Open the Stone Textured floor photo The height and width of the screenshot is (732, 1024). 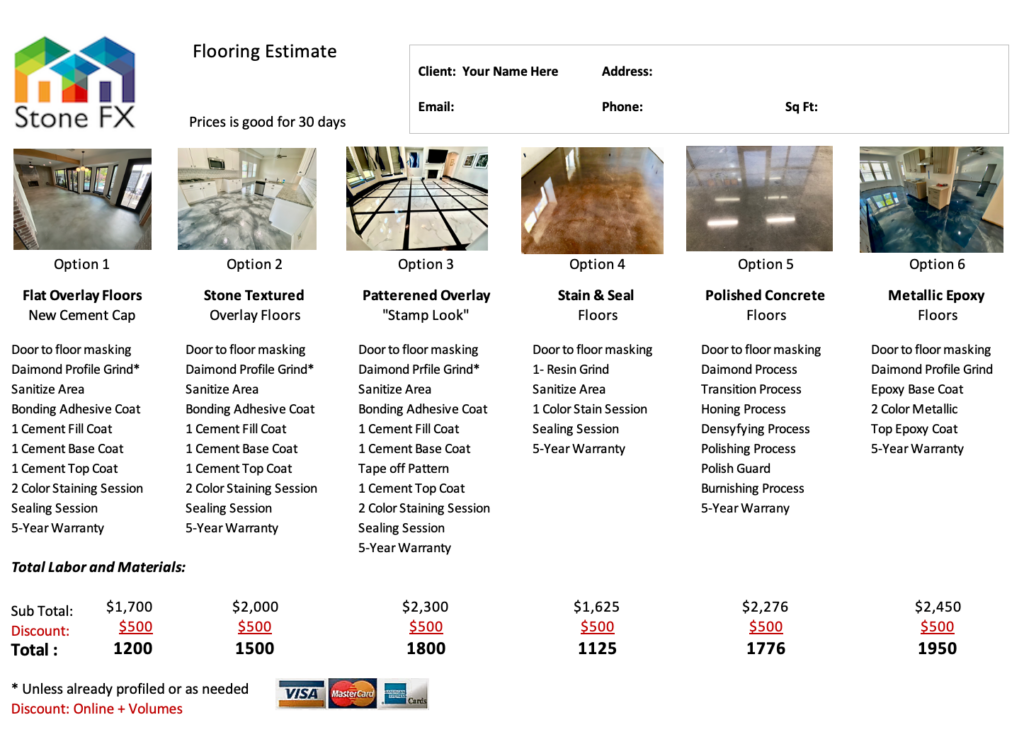pyautogui.click(x=246, y=199)
